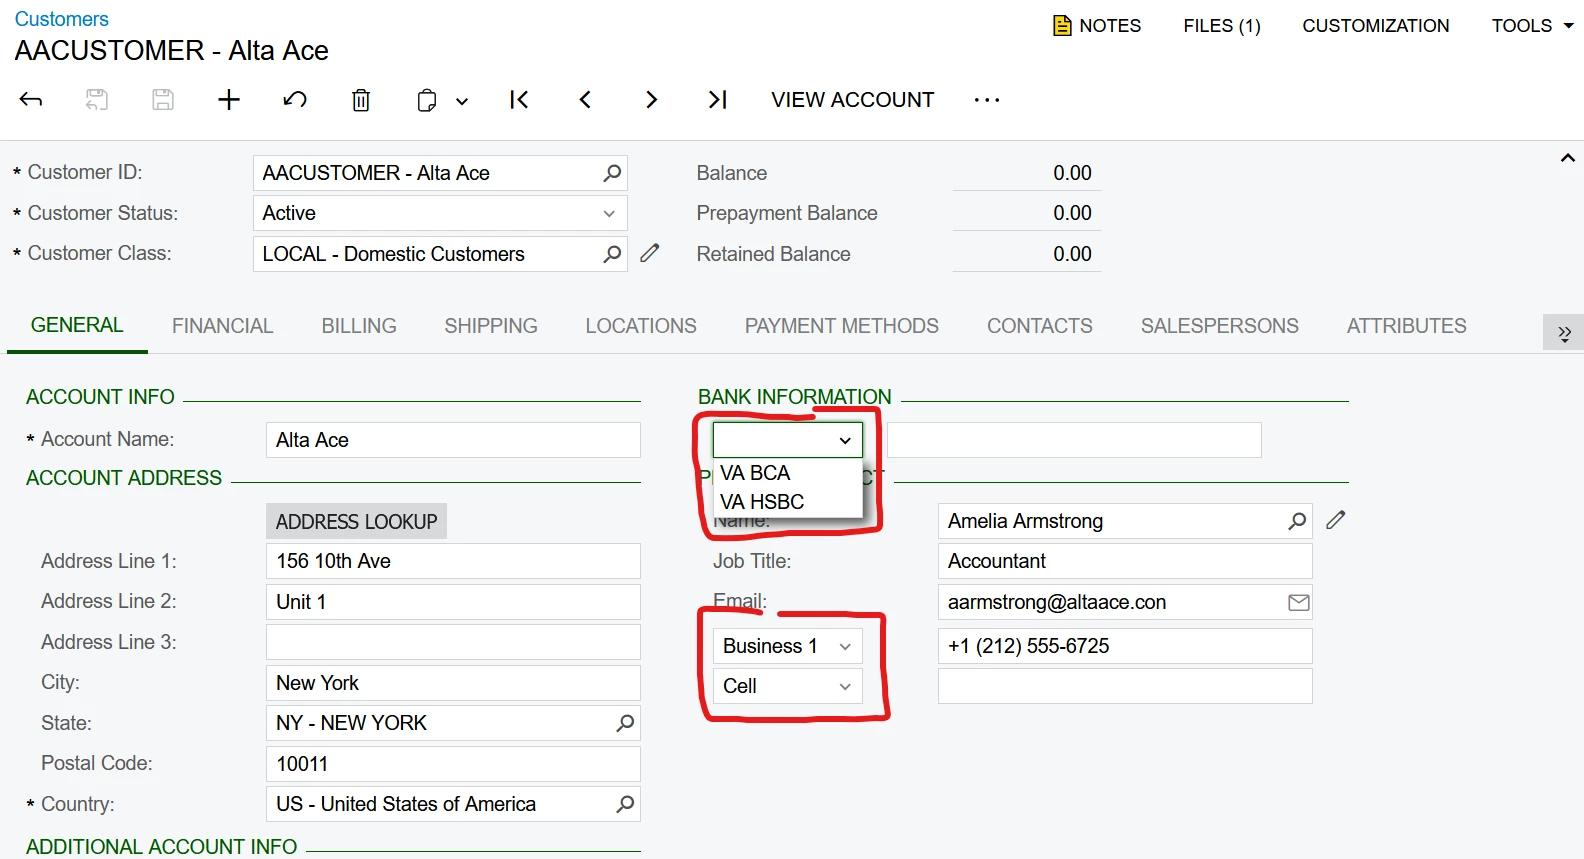
Task: Search Customer ID with magnifier icon
Action: (x=612, y=173)
